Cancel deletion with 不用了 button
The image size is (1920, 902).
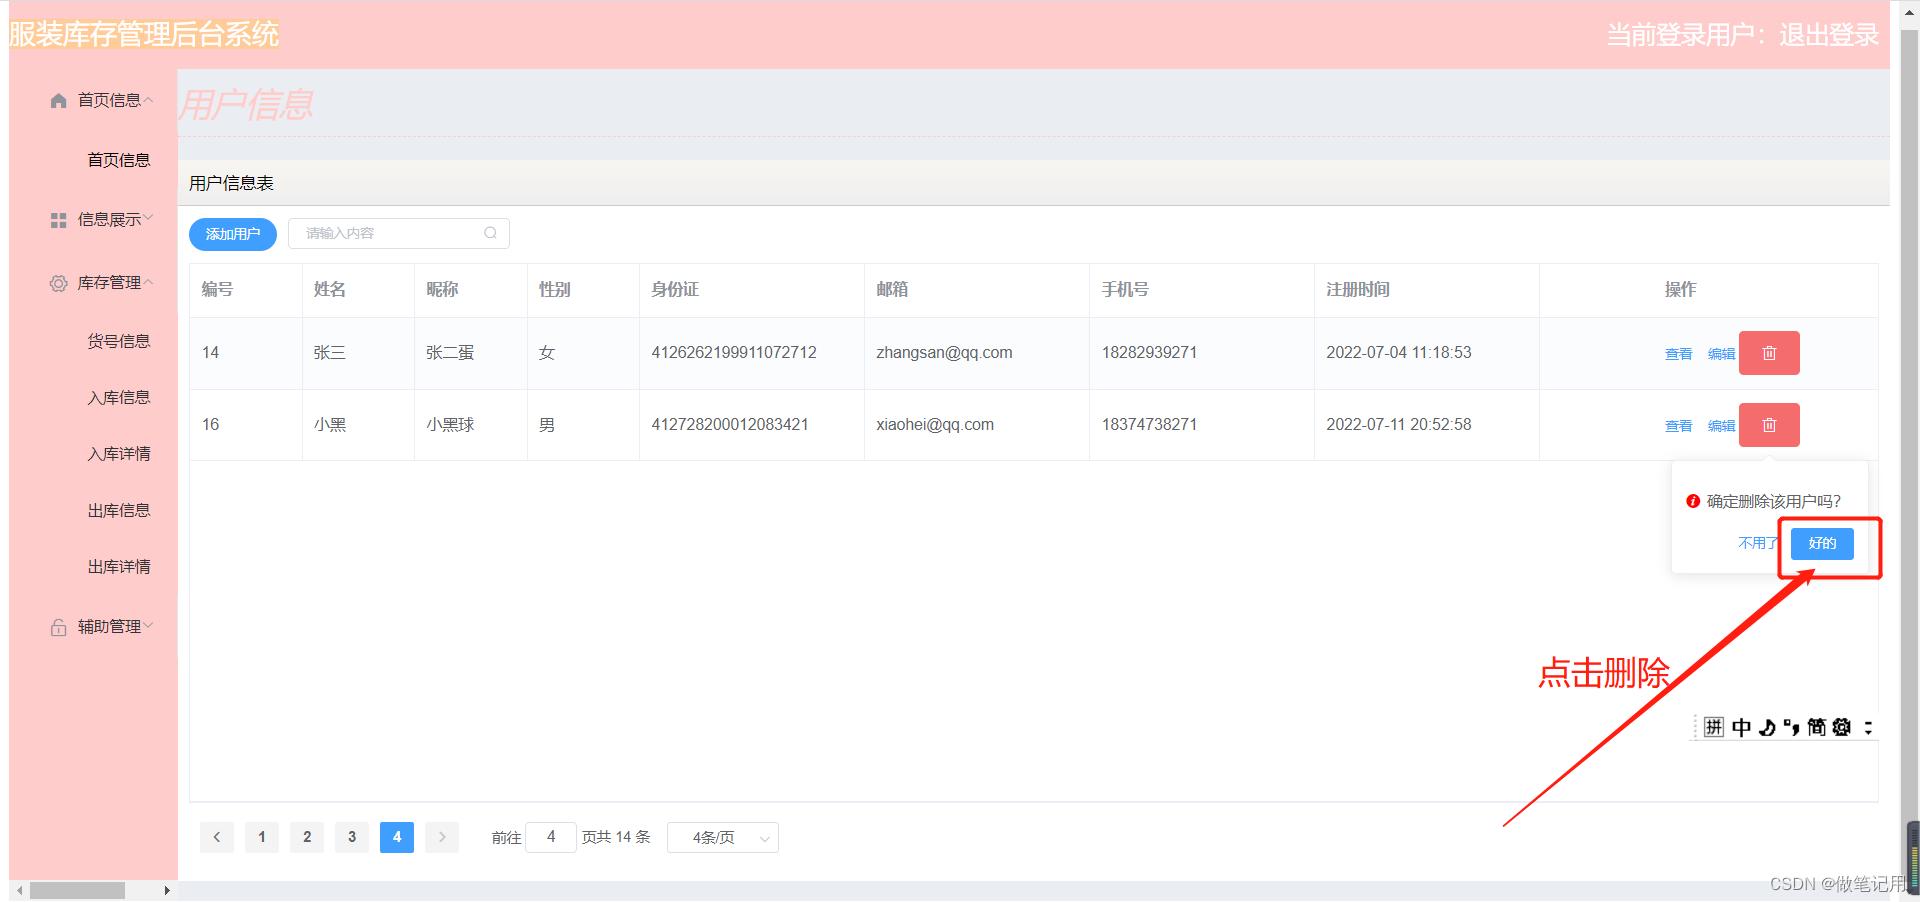[1757, 543]
